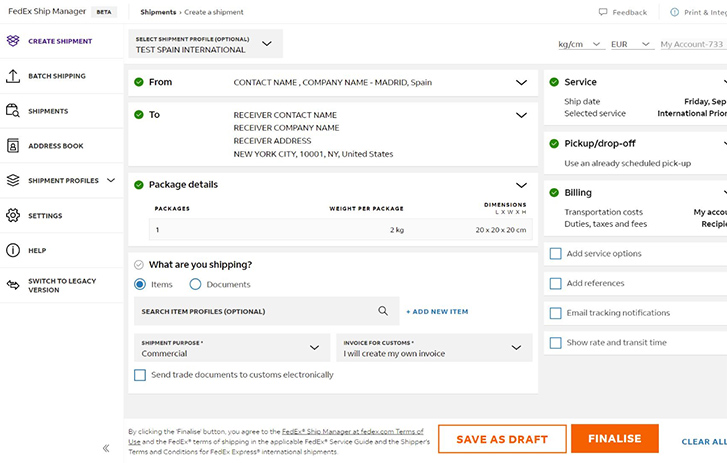Click the Shipments breadcrumb link

[x=158, y=12]
